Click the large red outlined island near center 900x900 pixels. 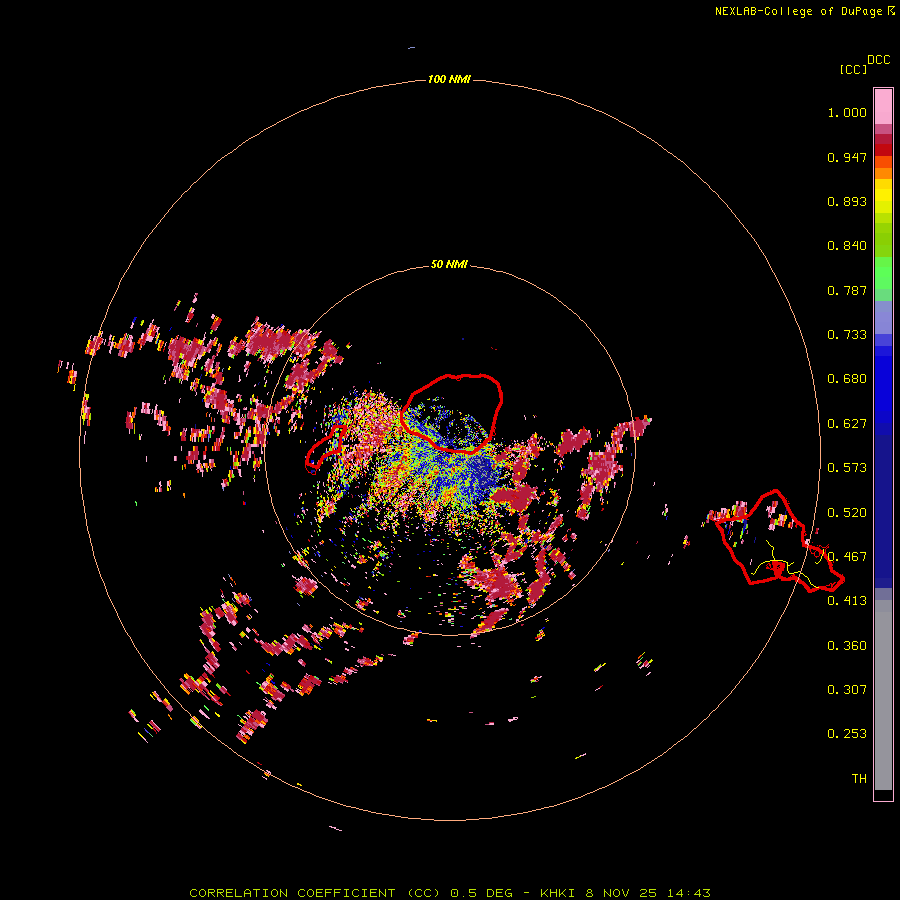452,413
